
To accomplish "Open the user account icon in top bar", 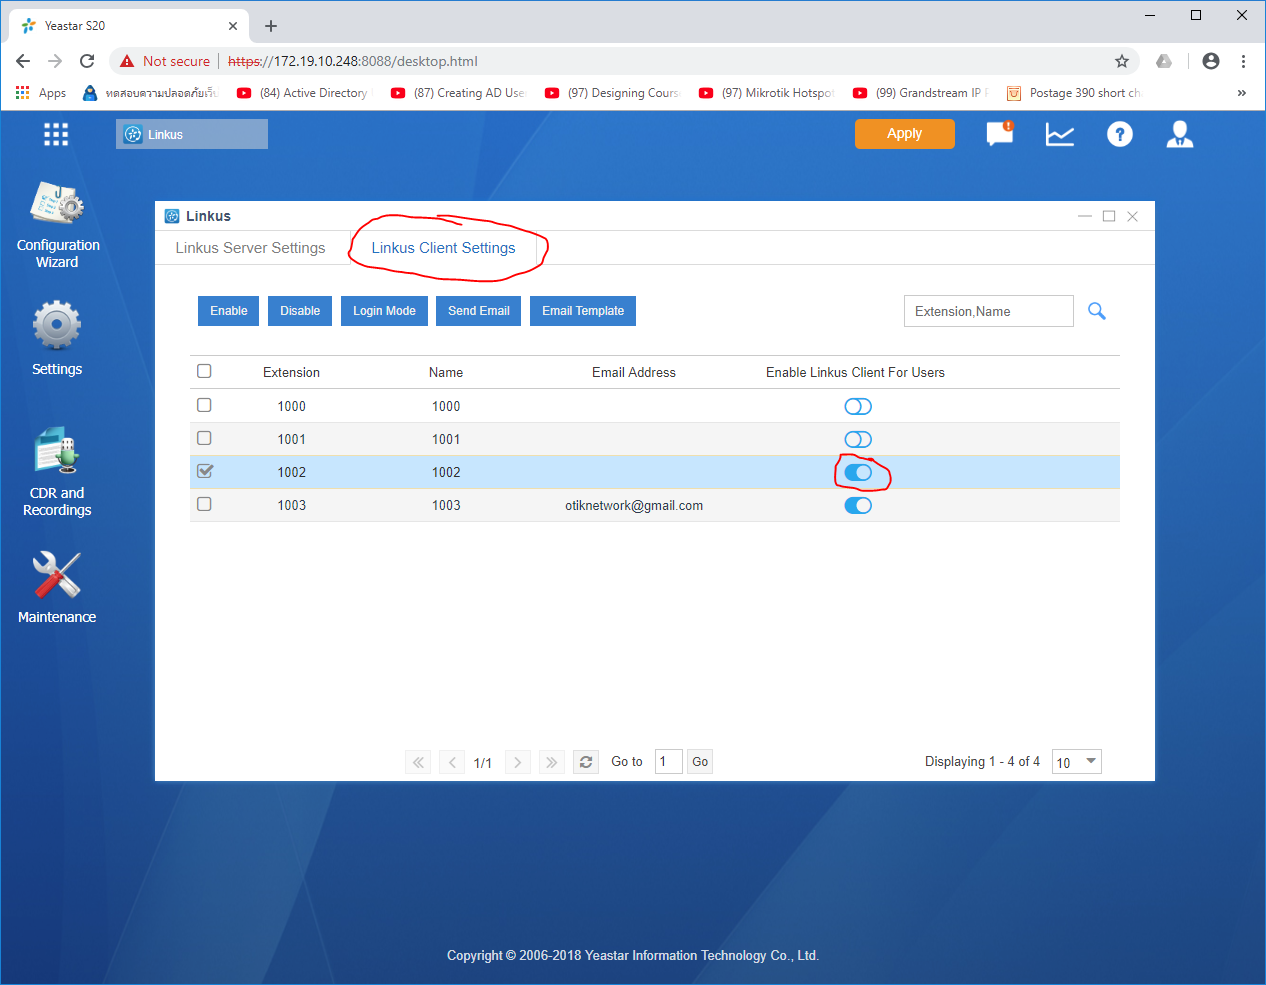I will pos(1180,134).
